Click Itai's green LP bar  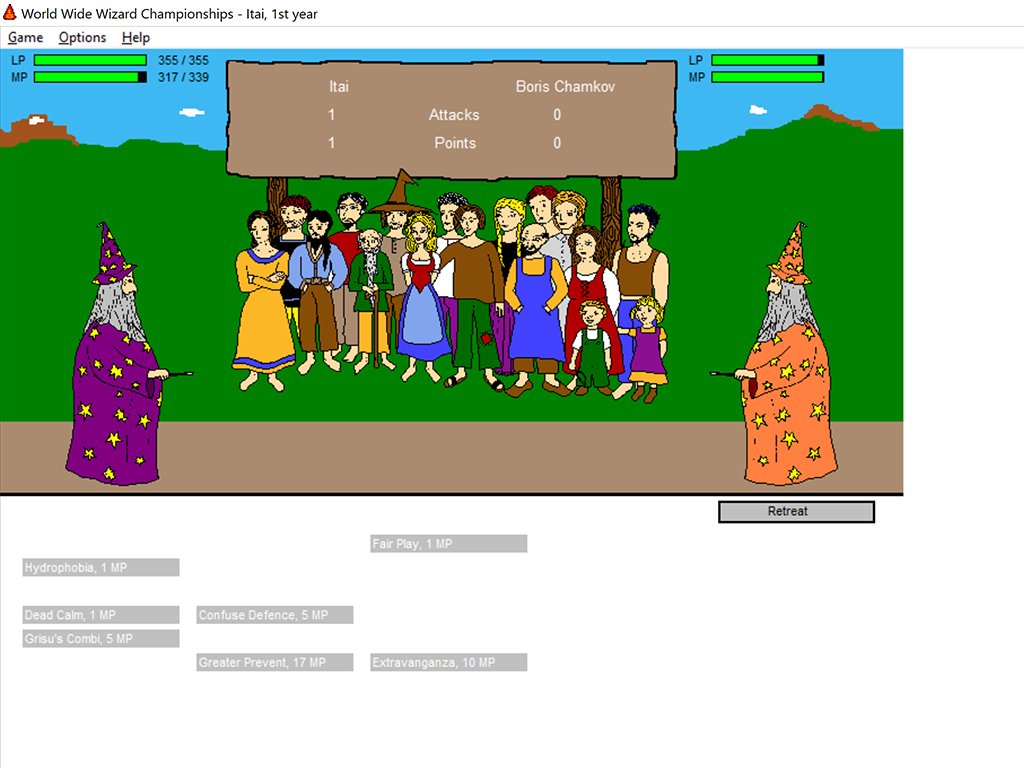click(90, 60)
